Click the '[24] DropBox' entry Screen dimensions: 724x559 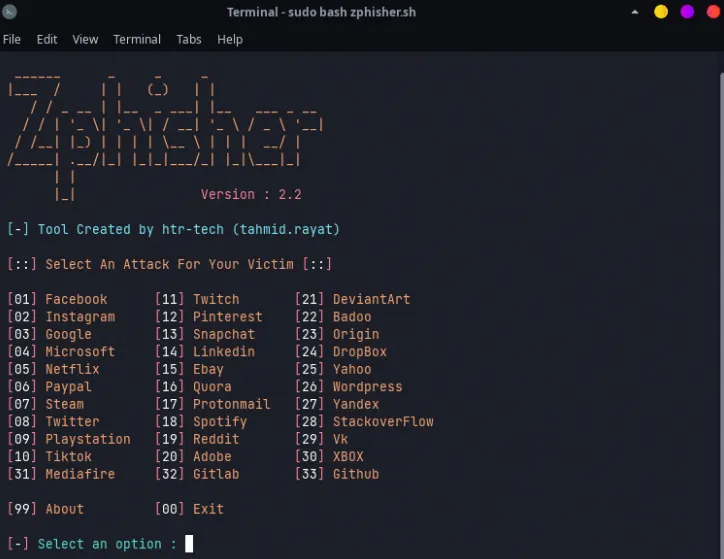tap(341, 352)
